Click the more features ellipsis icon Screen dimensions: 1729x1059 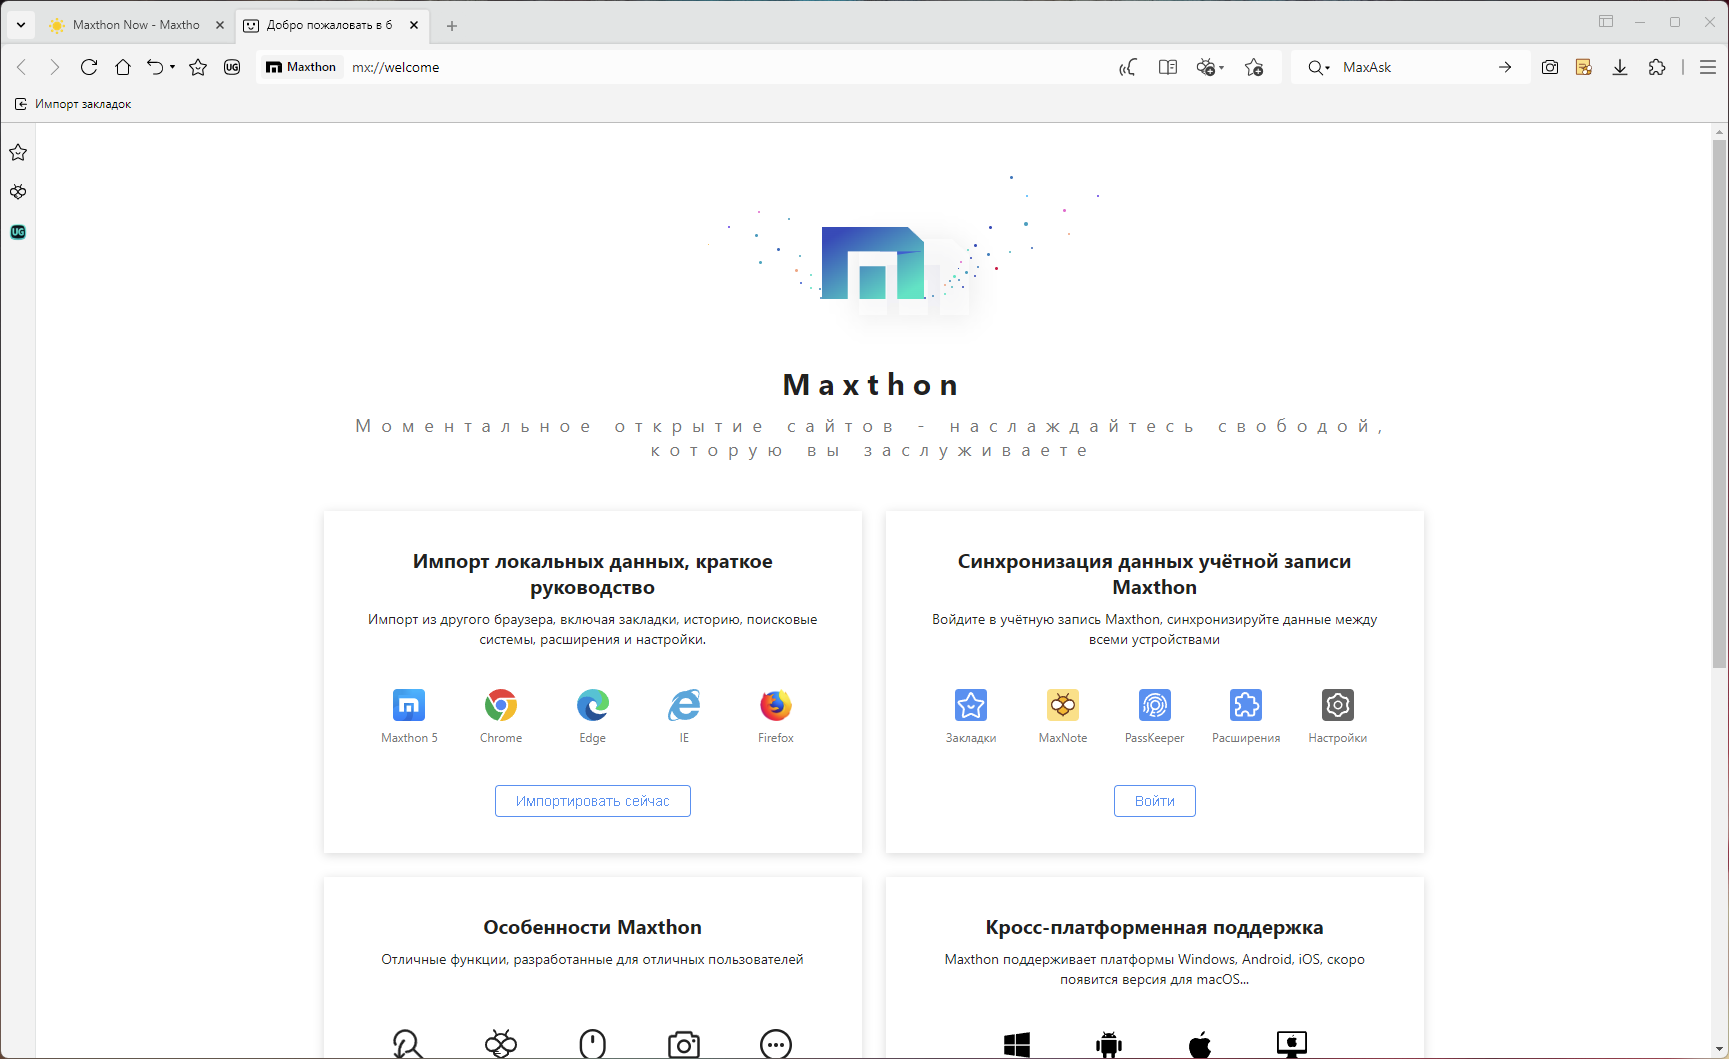[776, 1044]
